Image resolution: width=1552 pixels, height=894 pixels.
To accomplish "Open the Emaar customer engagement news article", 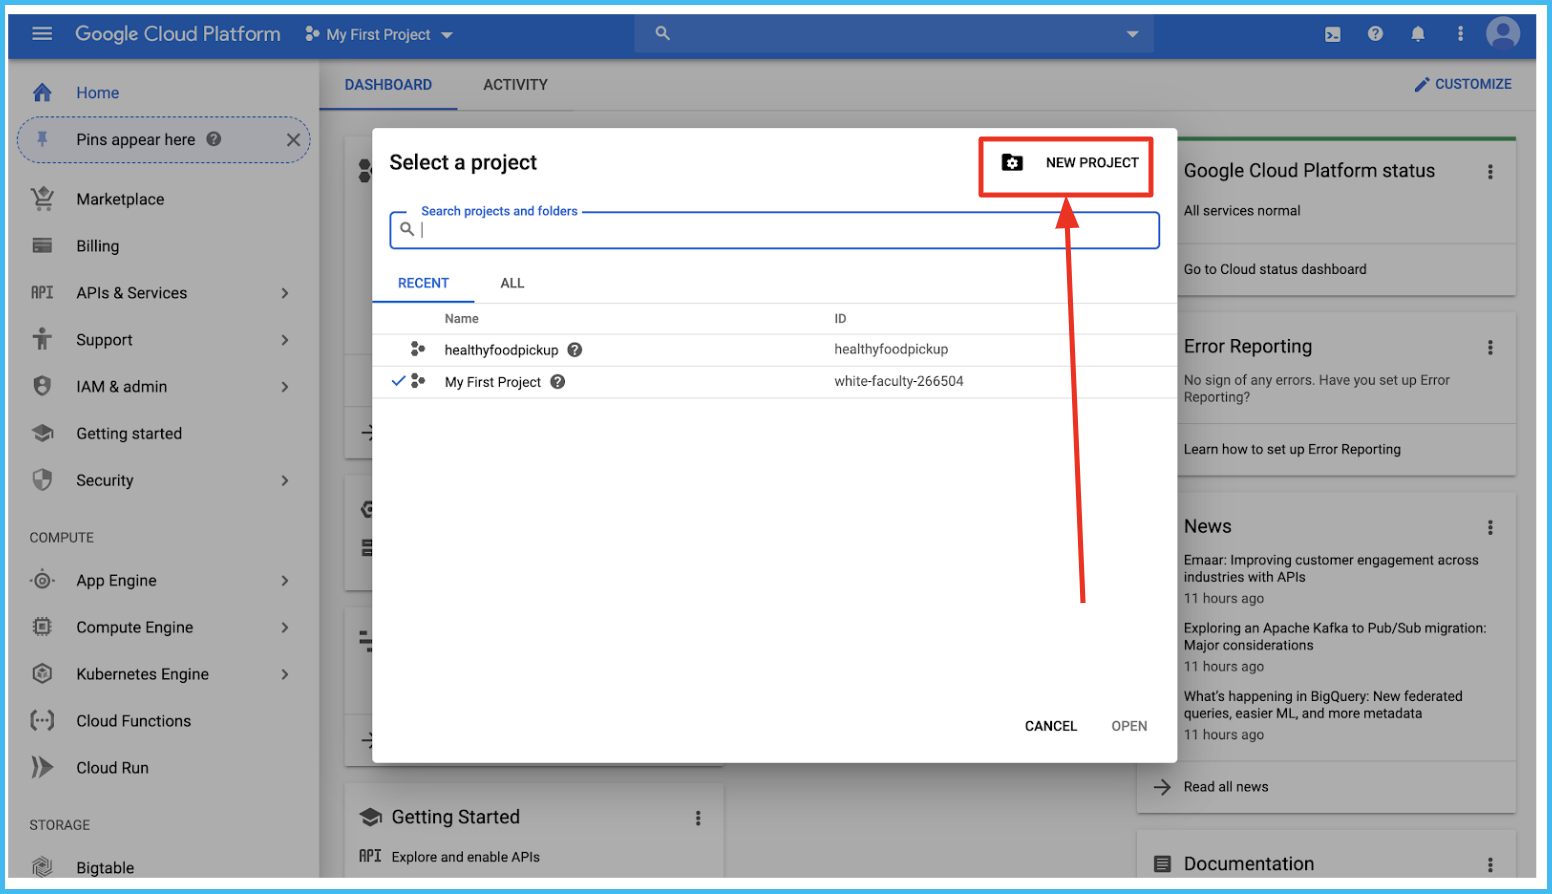I will pyautogui.click(x=1331, y=569).
